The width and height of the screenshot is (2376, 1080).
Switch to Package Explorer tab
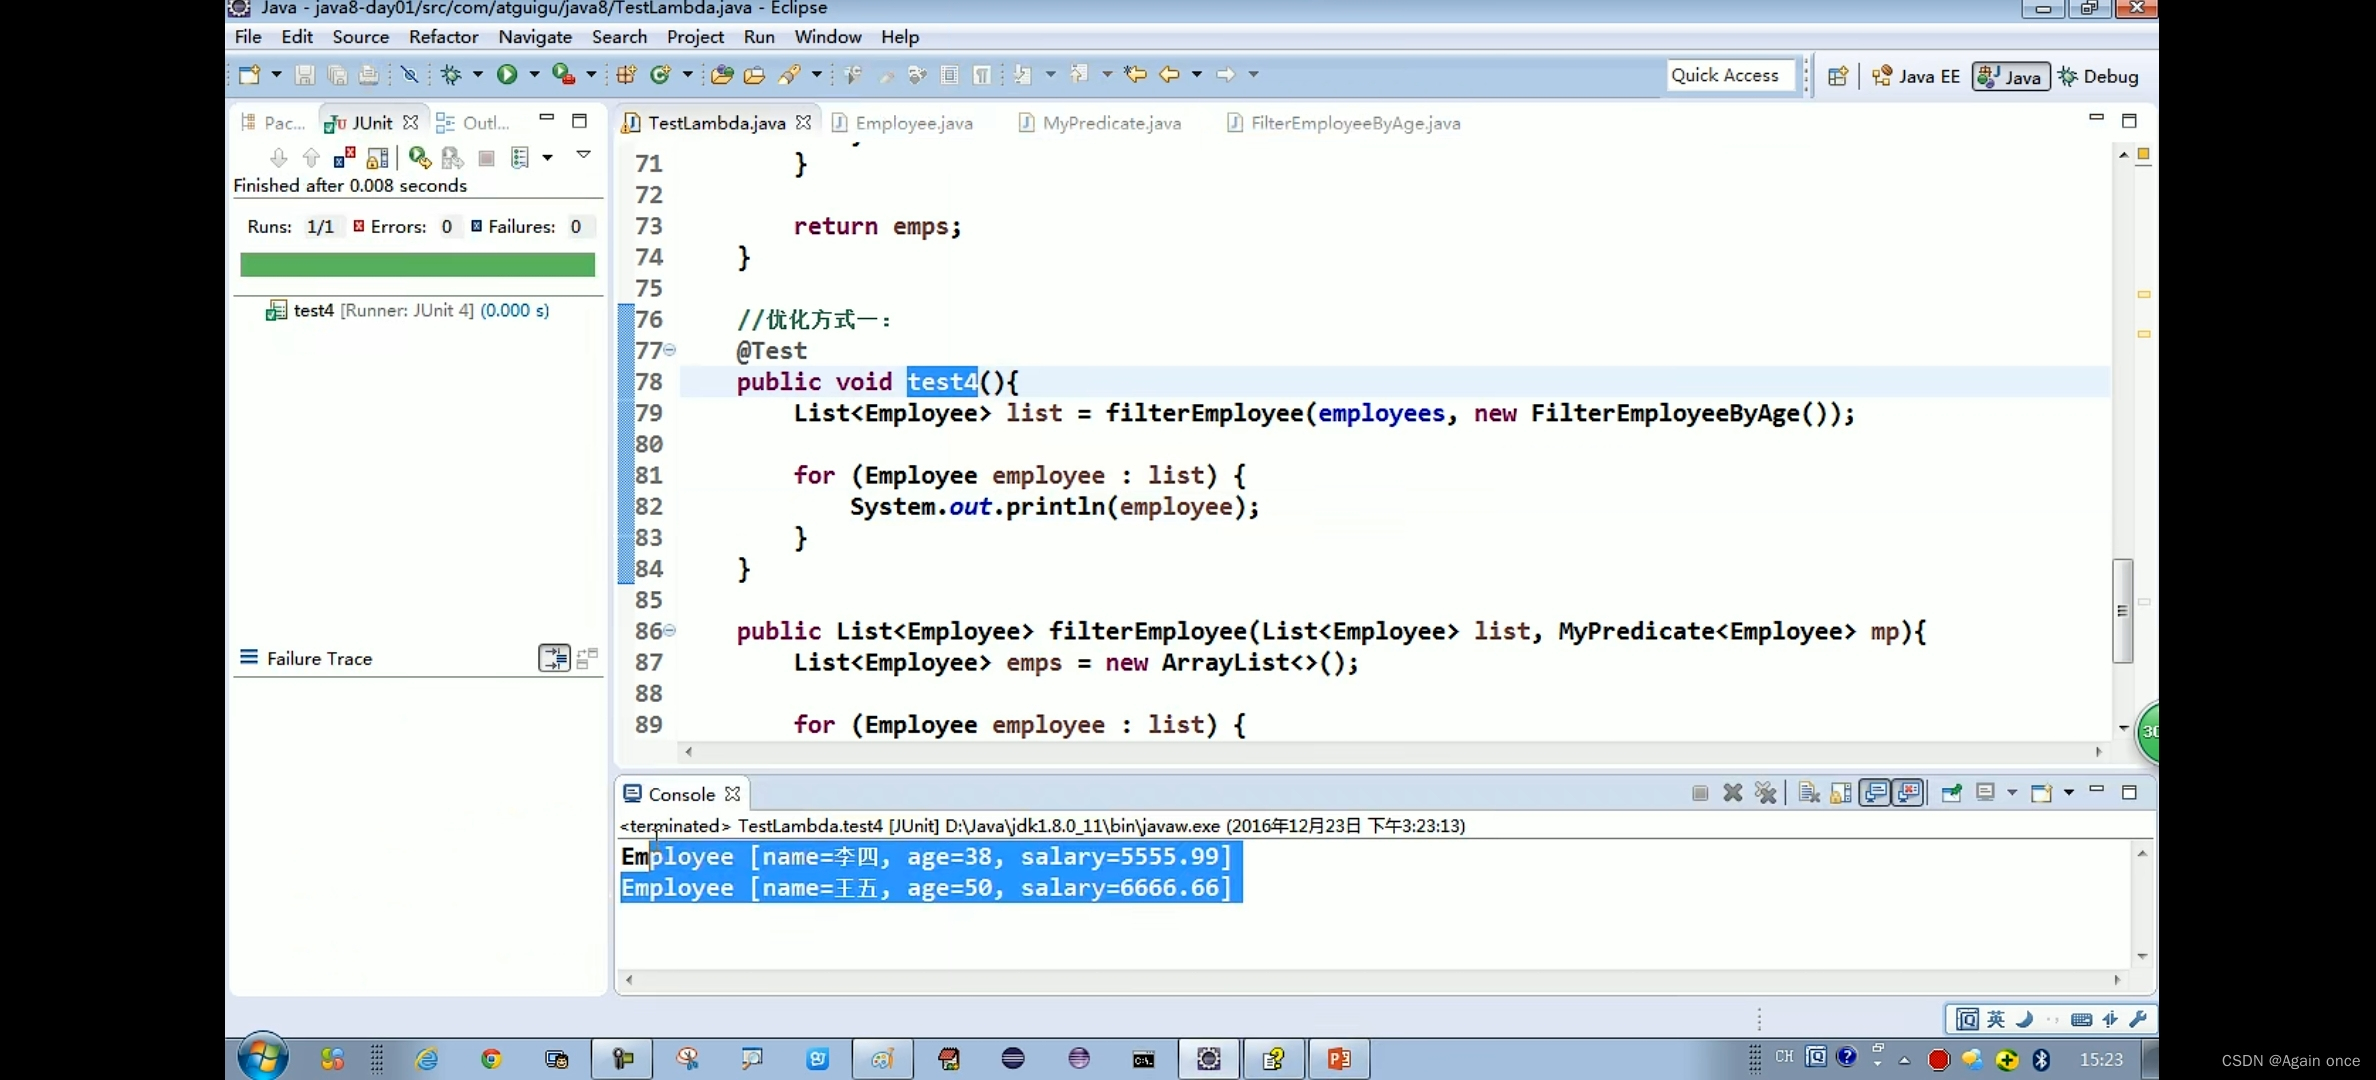tap(273, 122)
